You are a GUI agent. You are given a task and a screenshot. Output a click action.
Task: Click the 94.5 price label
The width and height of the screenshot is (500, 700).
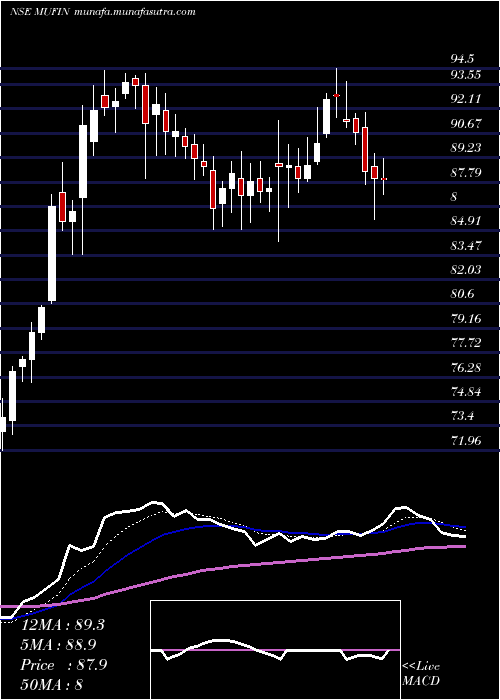click(462, 59)
